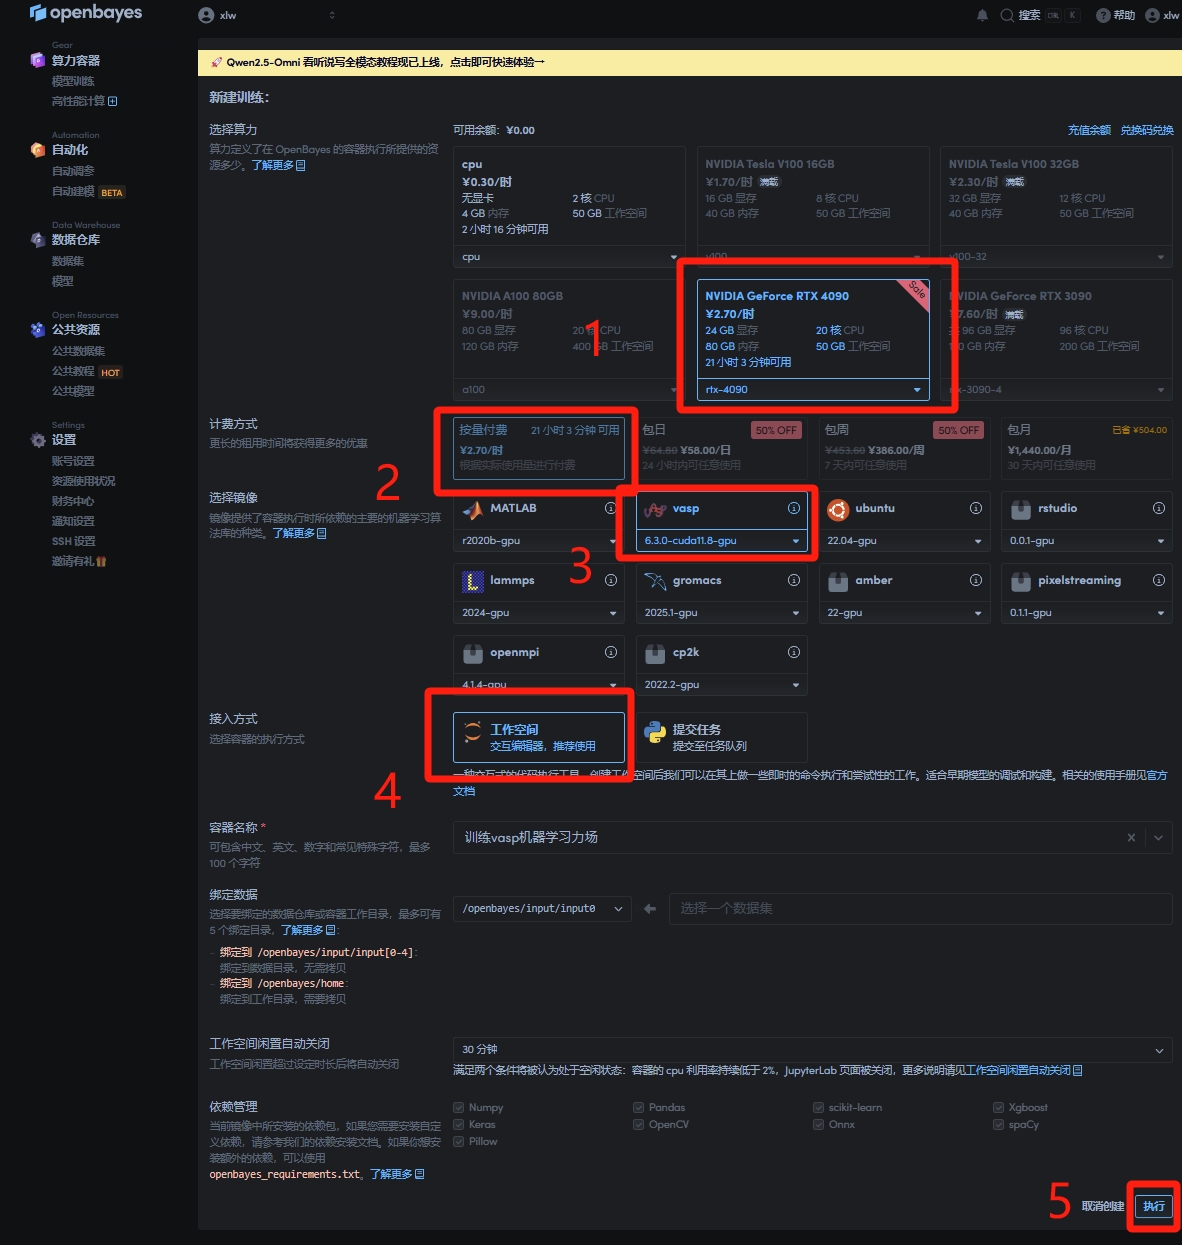Click the 兑换码兑换 link

tap(1147, 130)
